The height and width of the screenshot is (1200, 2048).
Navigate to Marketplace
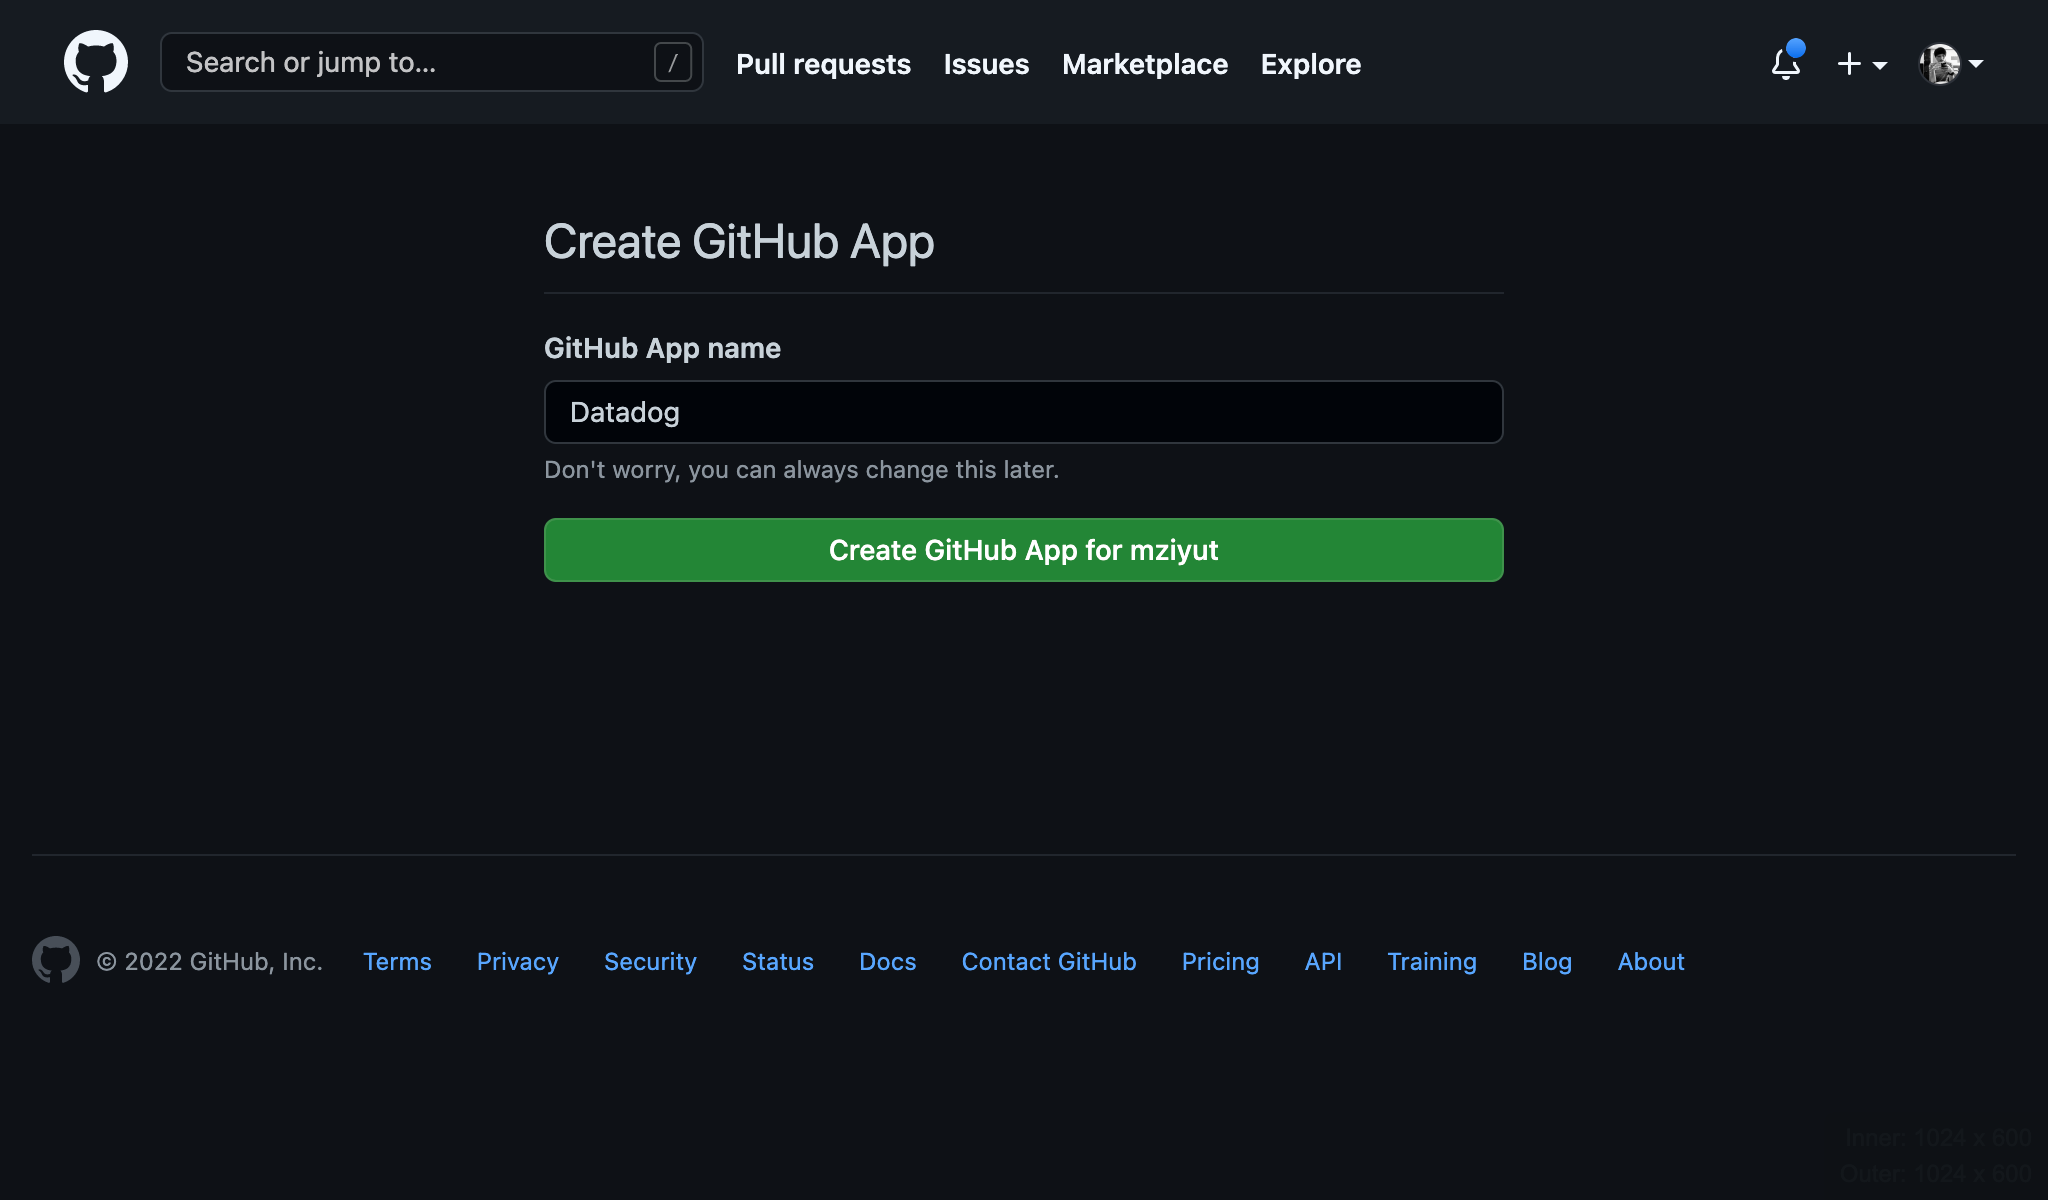tap(1145, 64)
